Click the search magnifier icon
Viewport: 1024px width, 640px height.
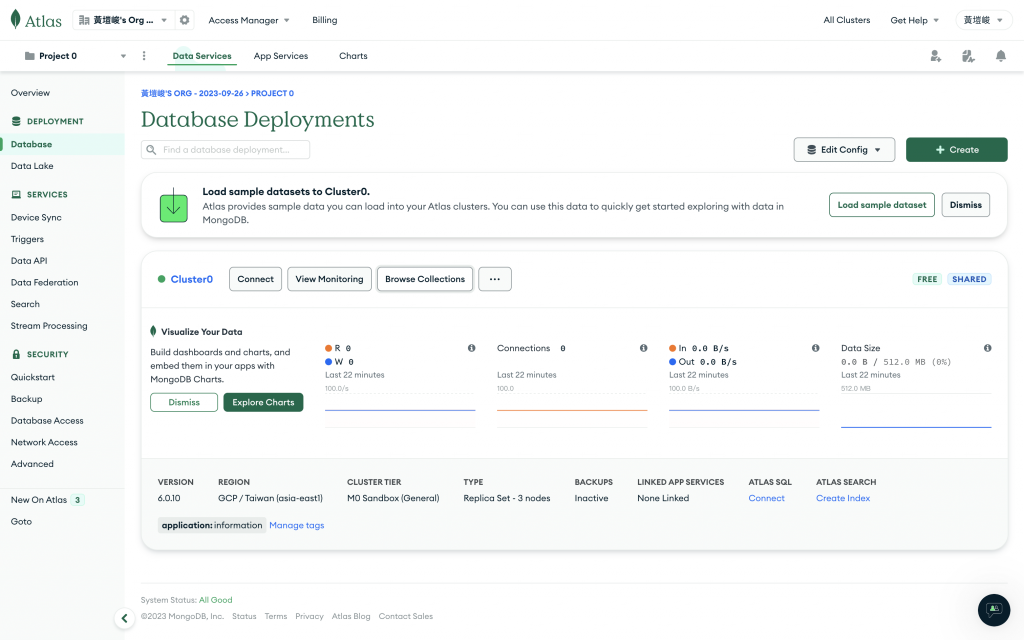(x=152, y=150)
